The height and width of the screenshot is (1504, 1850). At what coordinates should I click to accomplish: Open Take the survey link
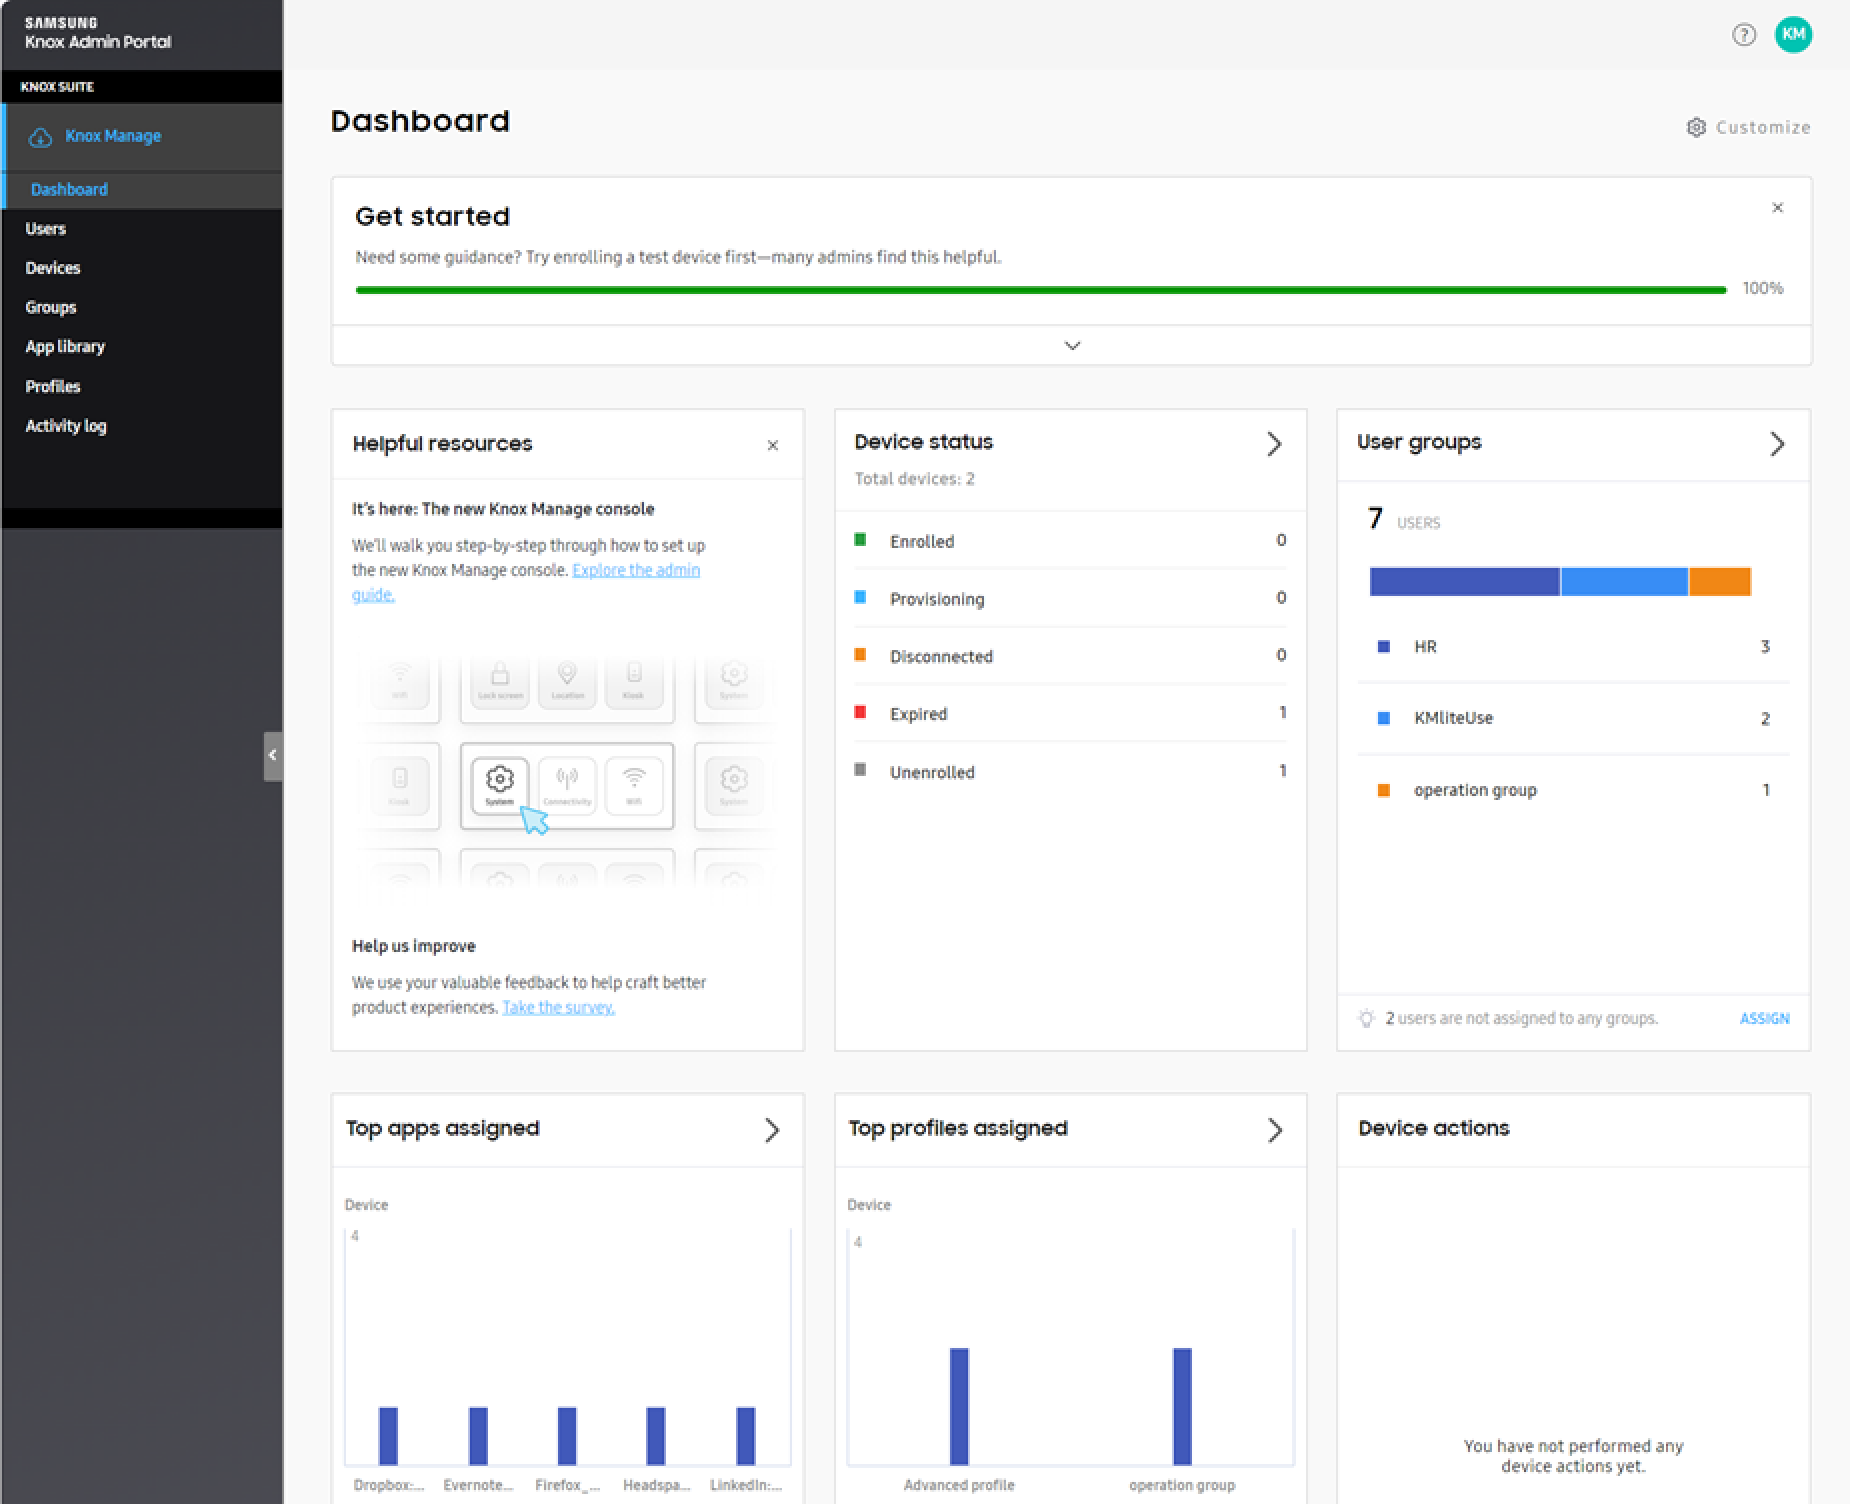pyautogui.click(x=558, y=1007)
